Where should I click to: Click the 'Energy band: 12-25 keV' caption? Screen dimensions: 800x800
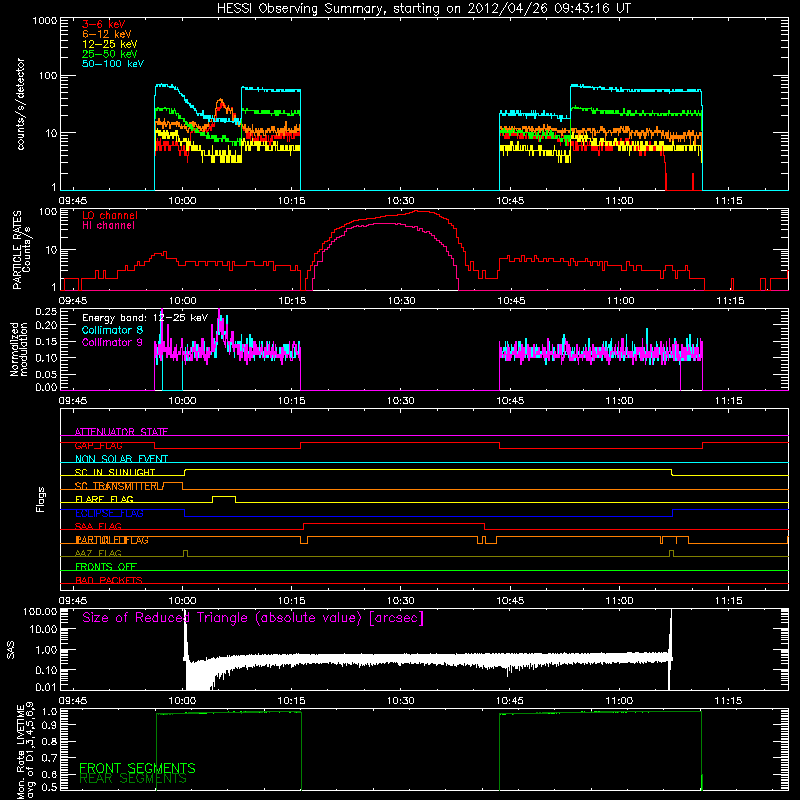(145, 318)
